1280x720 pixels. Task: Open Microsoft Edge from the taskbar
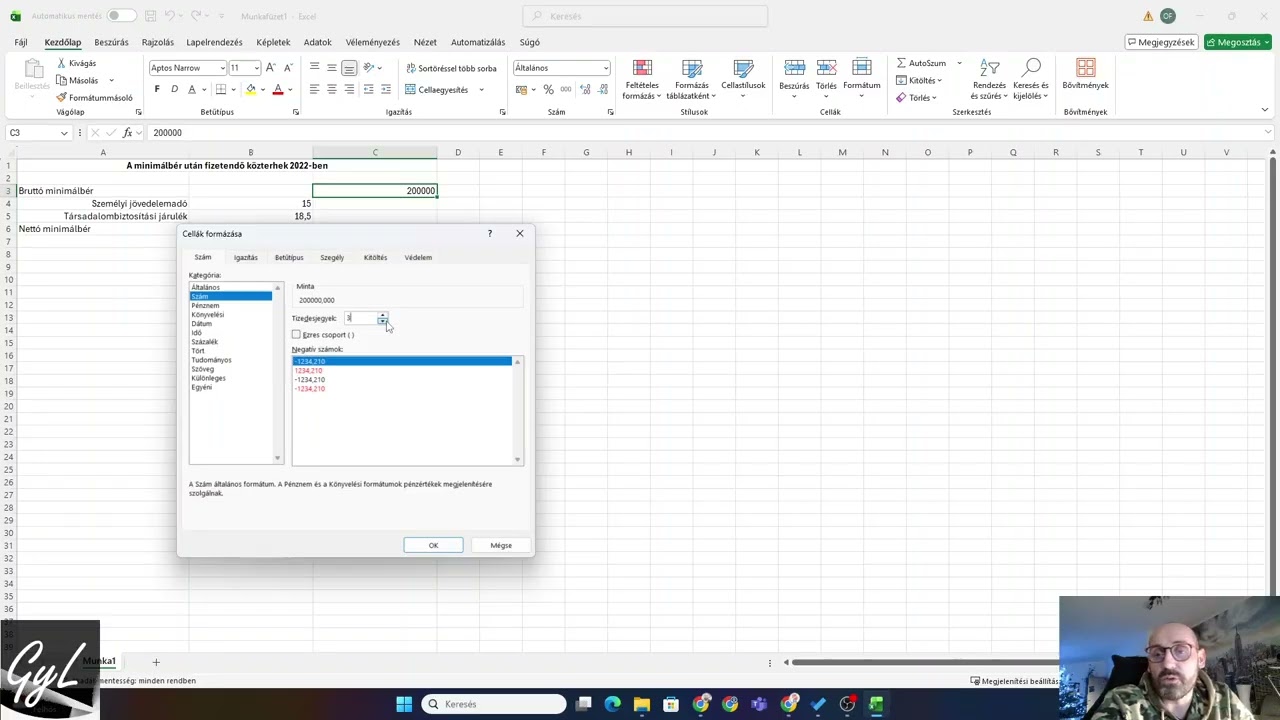click(x=612, y=704)
